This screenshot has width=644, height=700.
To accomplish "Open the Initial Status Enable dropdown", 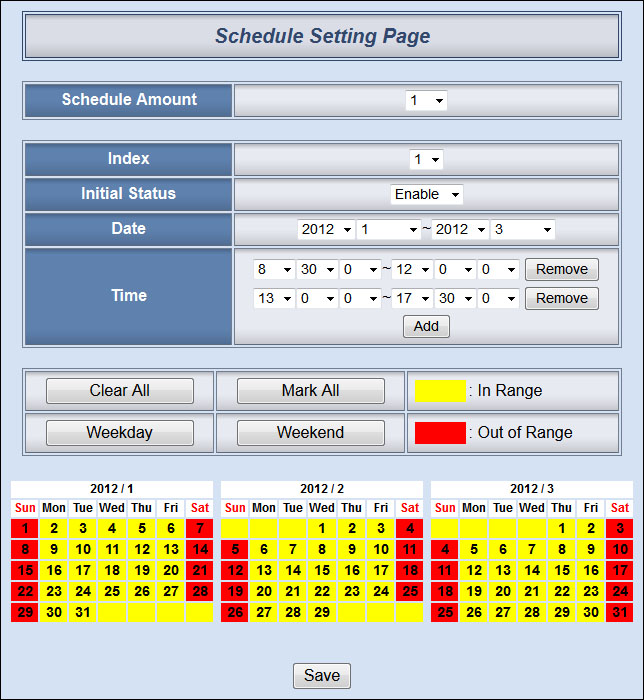I will [426, 194].
